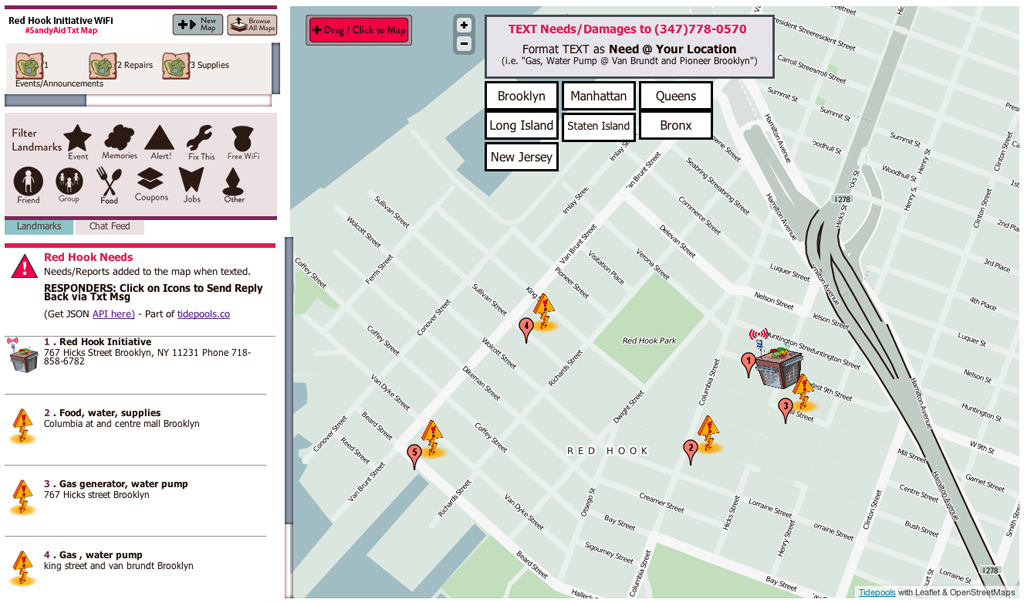Open map 1 Events/Announcements
The height and width of the screenshot is (603, 1024).
coord(31,65)
